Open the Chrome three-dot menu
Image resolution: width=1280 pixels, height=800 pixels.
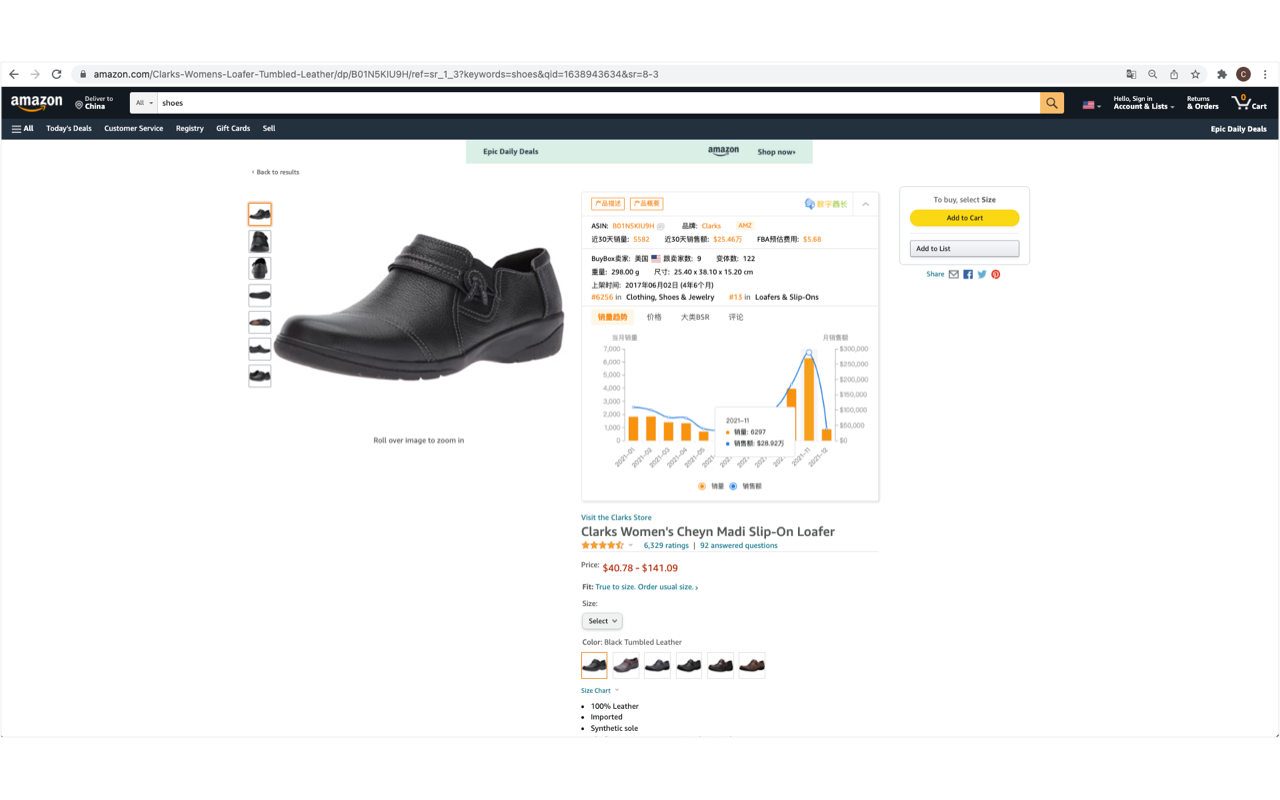pyautogui.click(x=1265, y=74)
